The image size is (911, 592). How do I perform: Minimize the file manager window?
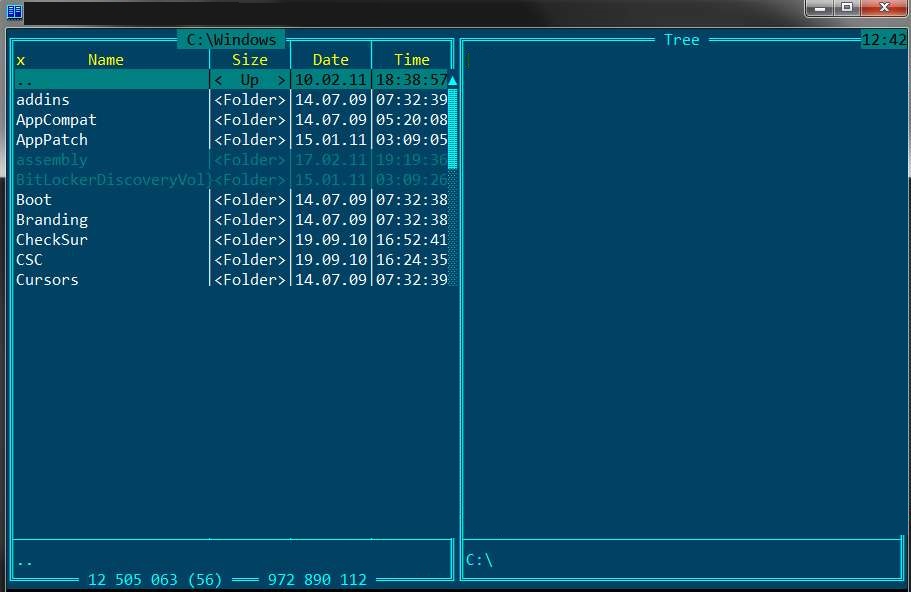tap(820, 8)
